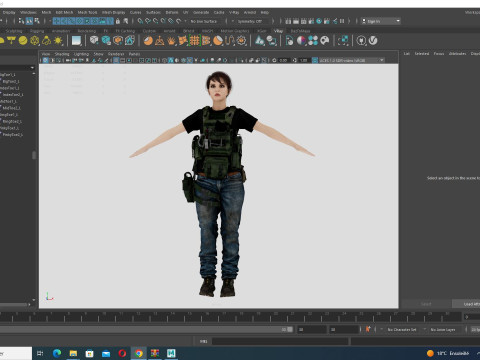The width and height of the screenshot is (480, 360).
Task: Open Microsoft Edge from the taskbar
Action: point(57,353)
